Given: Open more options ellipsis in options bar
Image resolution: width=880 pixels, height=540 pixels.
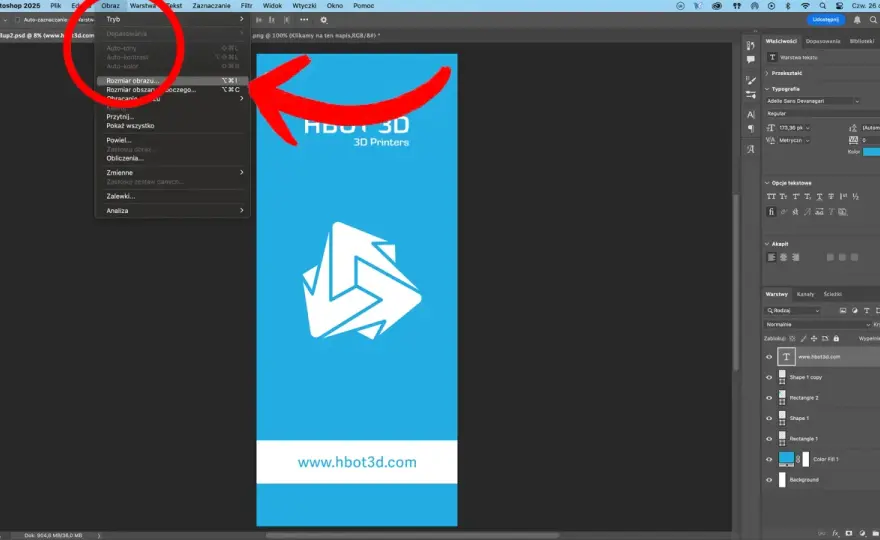Looking at the screenshot, I should point(304,20).
